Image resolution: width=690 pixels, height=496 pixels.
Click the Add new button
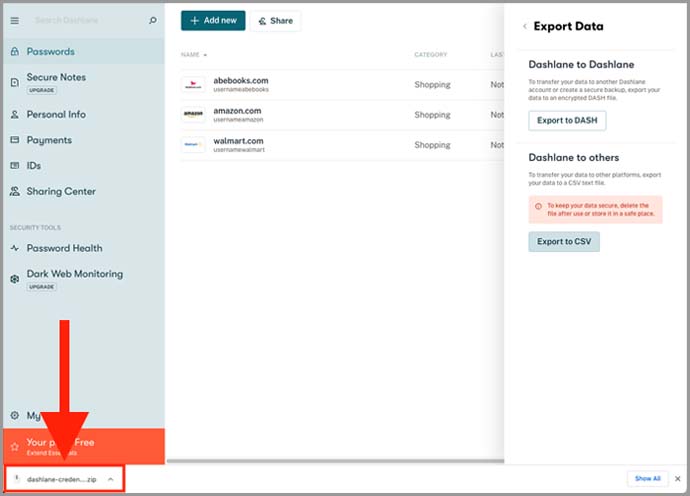click(213, 21)
